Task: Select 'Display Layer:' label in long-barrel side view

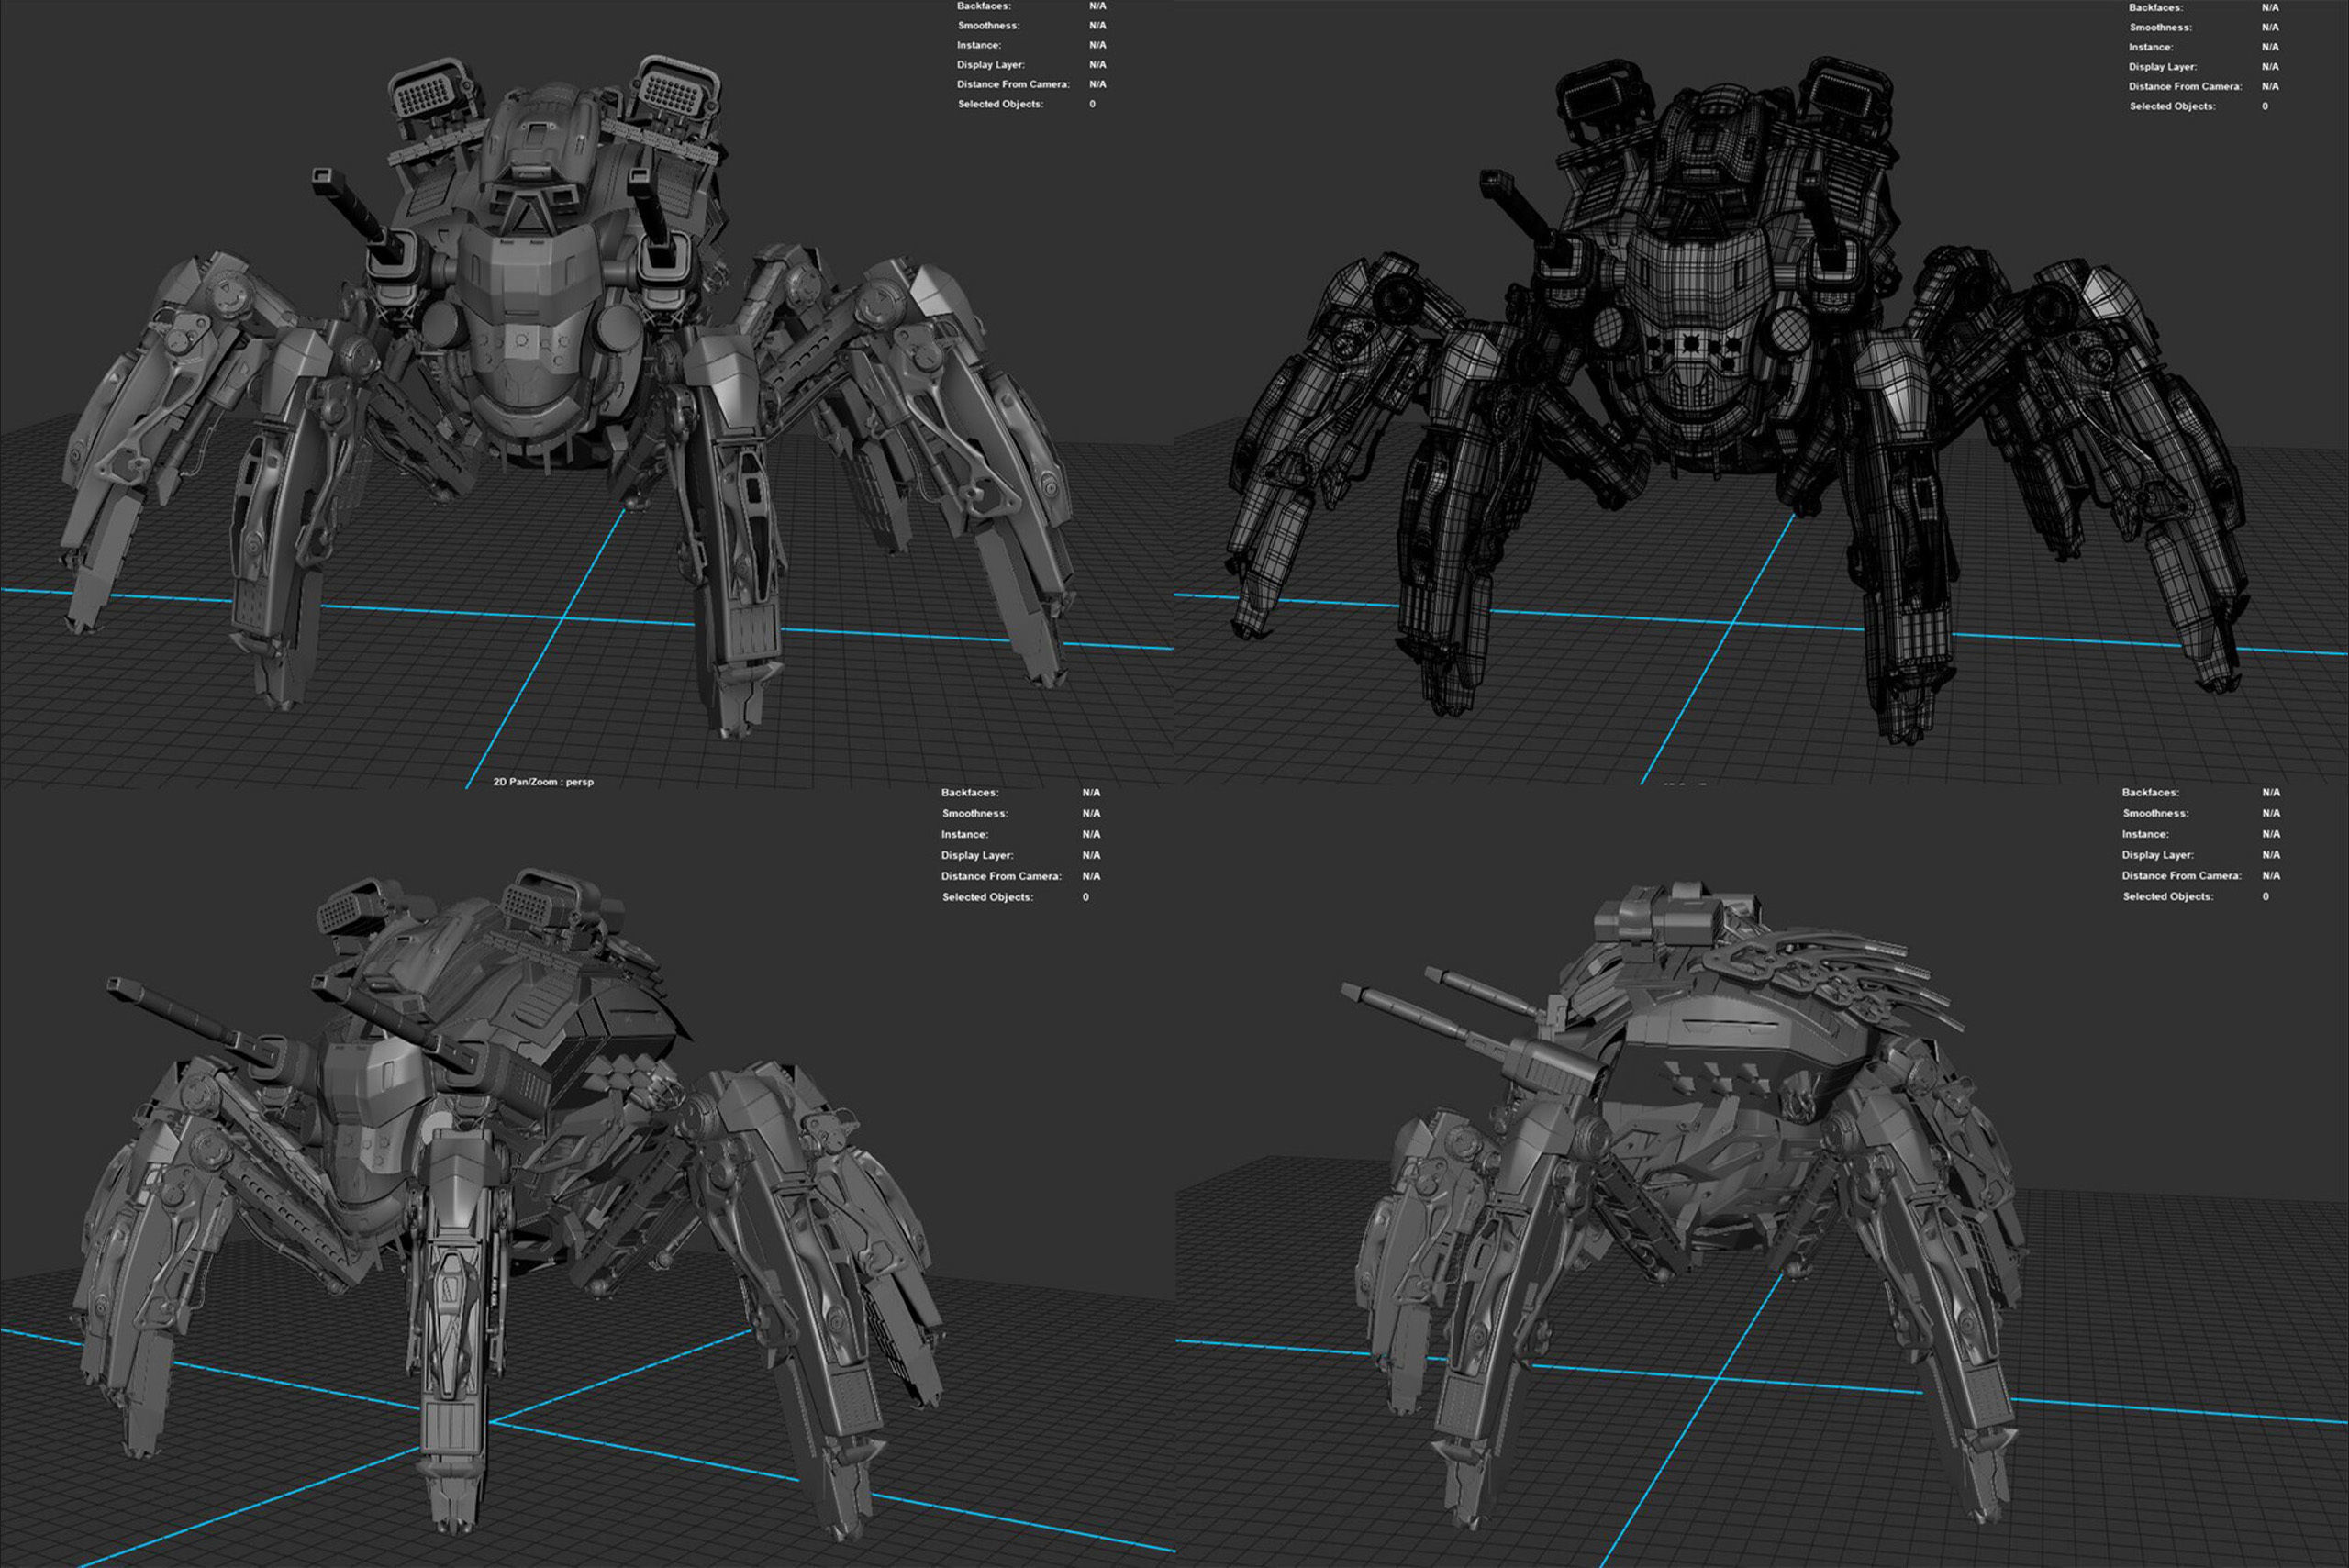Action: [x=977, y=855]
